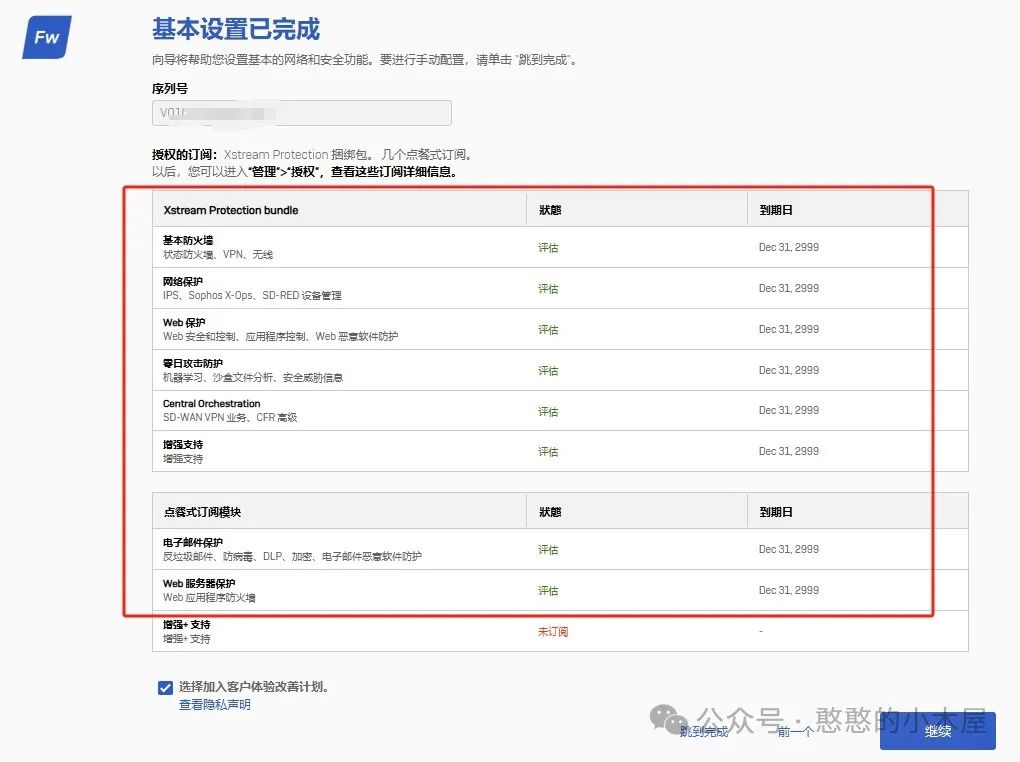Click the 跳到完成 skip to finish link

tap(704, 731)
